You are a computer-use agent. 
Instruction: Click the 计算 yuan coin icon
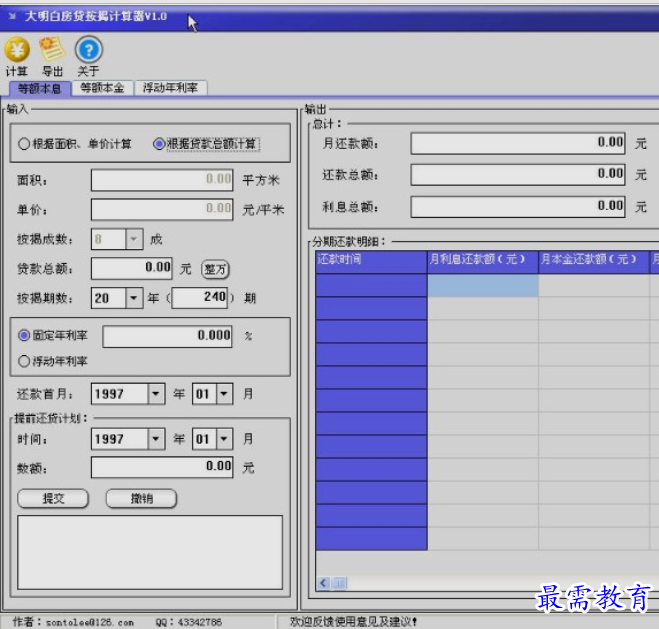tap(17, 50)
